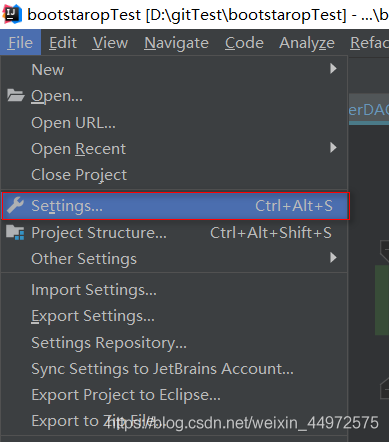Click the IntelliJ IDEA logo icon
The image size is (389, 442).
pos(12,14)
